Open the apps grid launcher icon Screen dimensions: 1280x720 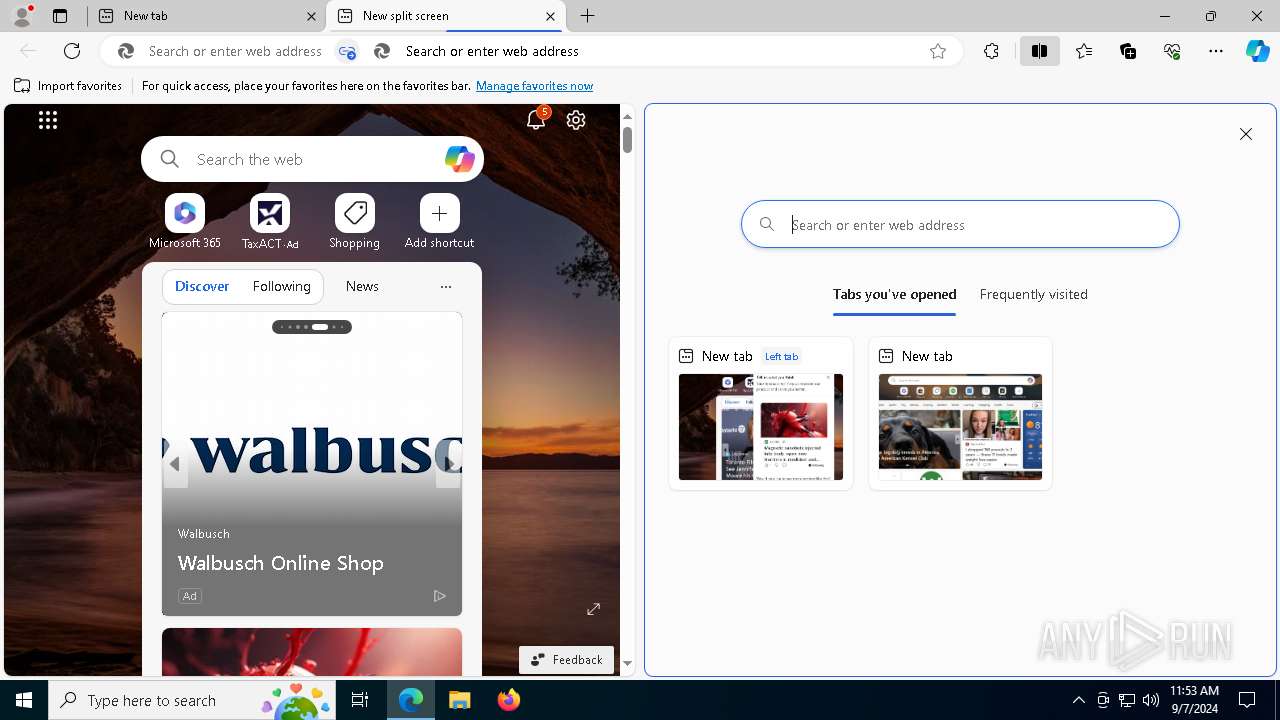point(48,120)
